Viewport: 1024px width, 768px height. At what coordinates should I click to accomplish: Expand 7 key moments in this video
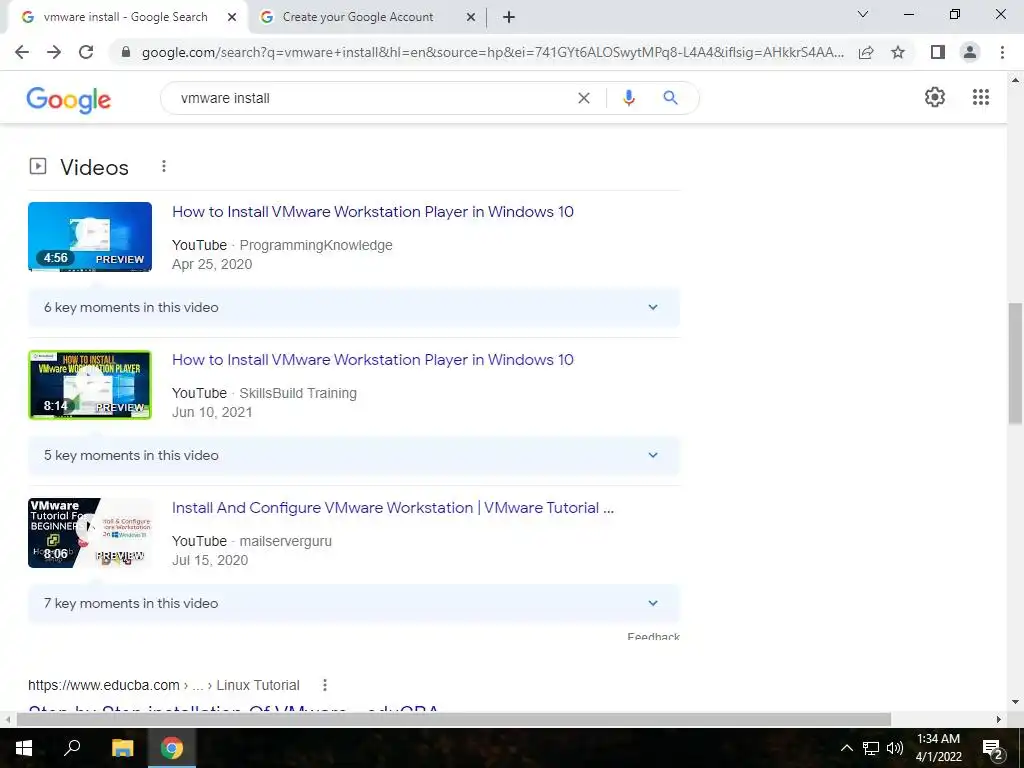tap(354, 603)
